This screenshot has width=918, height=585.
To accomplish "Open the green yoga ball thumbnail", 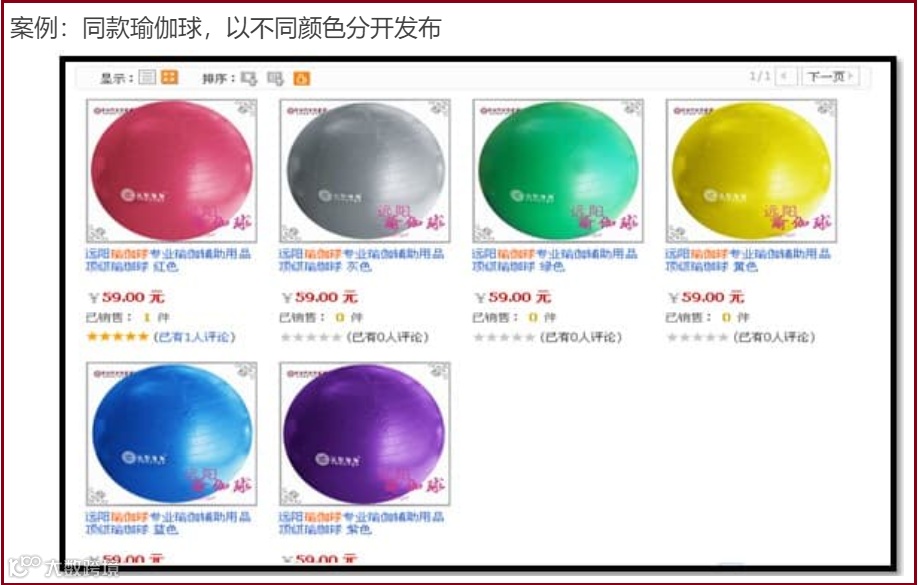I will pyautogui.click(x=558, y=170).
